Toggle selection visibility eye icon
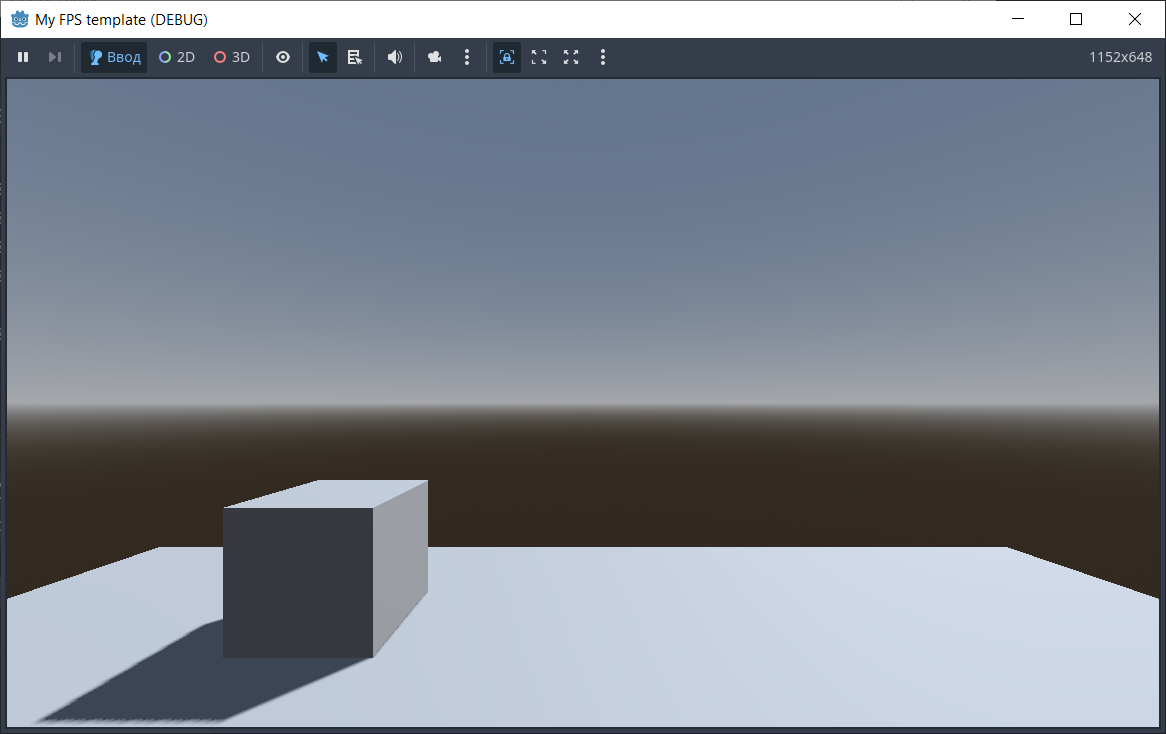 [x=283, y=58]
